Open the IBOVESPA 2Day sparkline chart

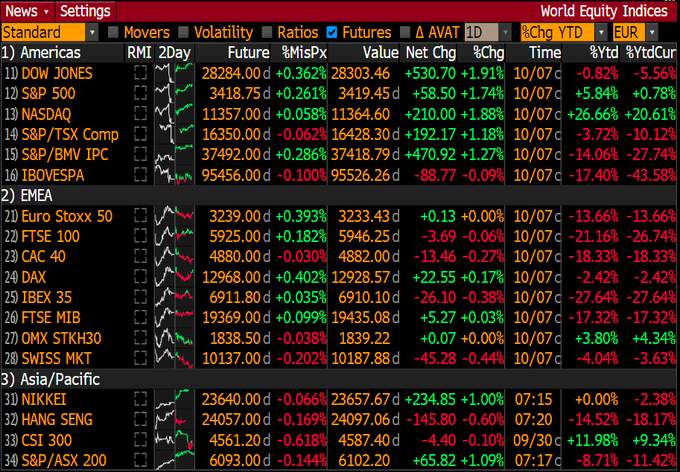click(x=174, y=175)
